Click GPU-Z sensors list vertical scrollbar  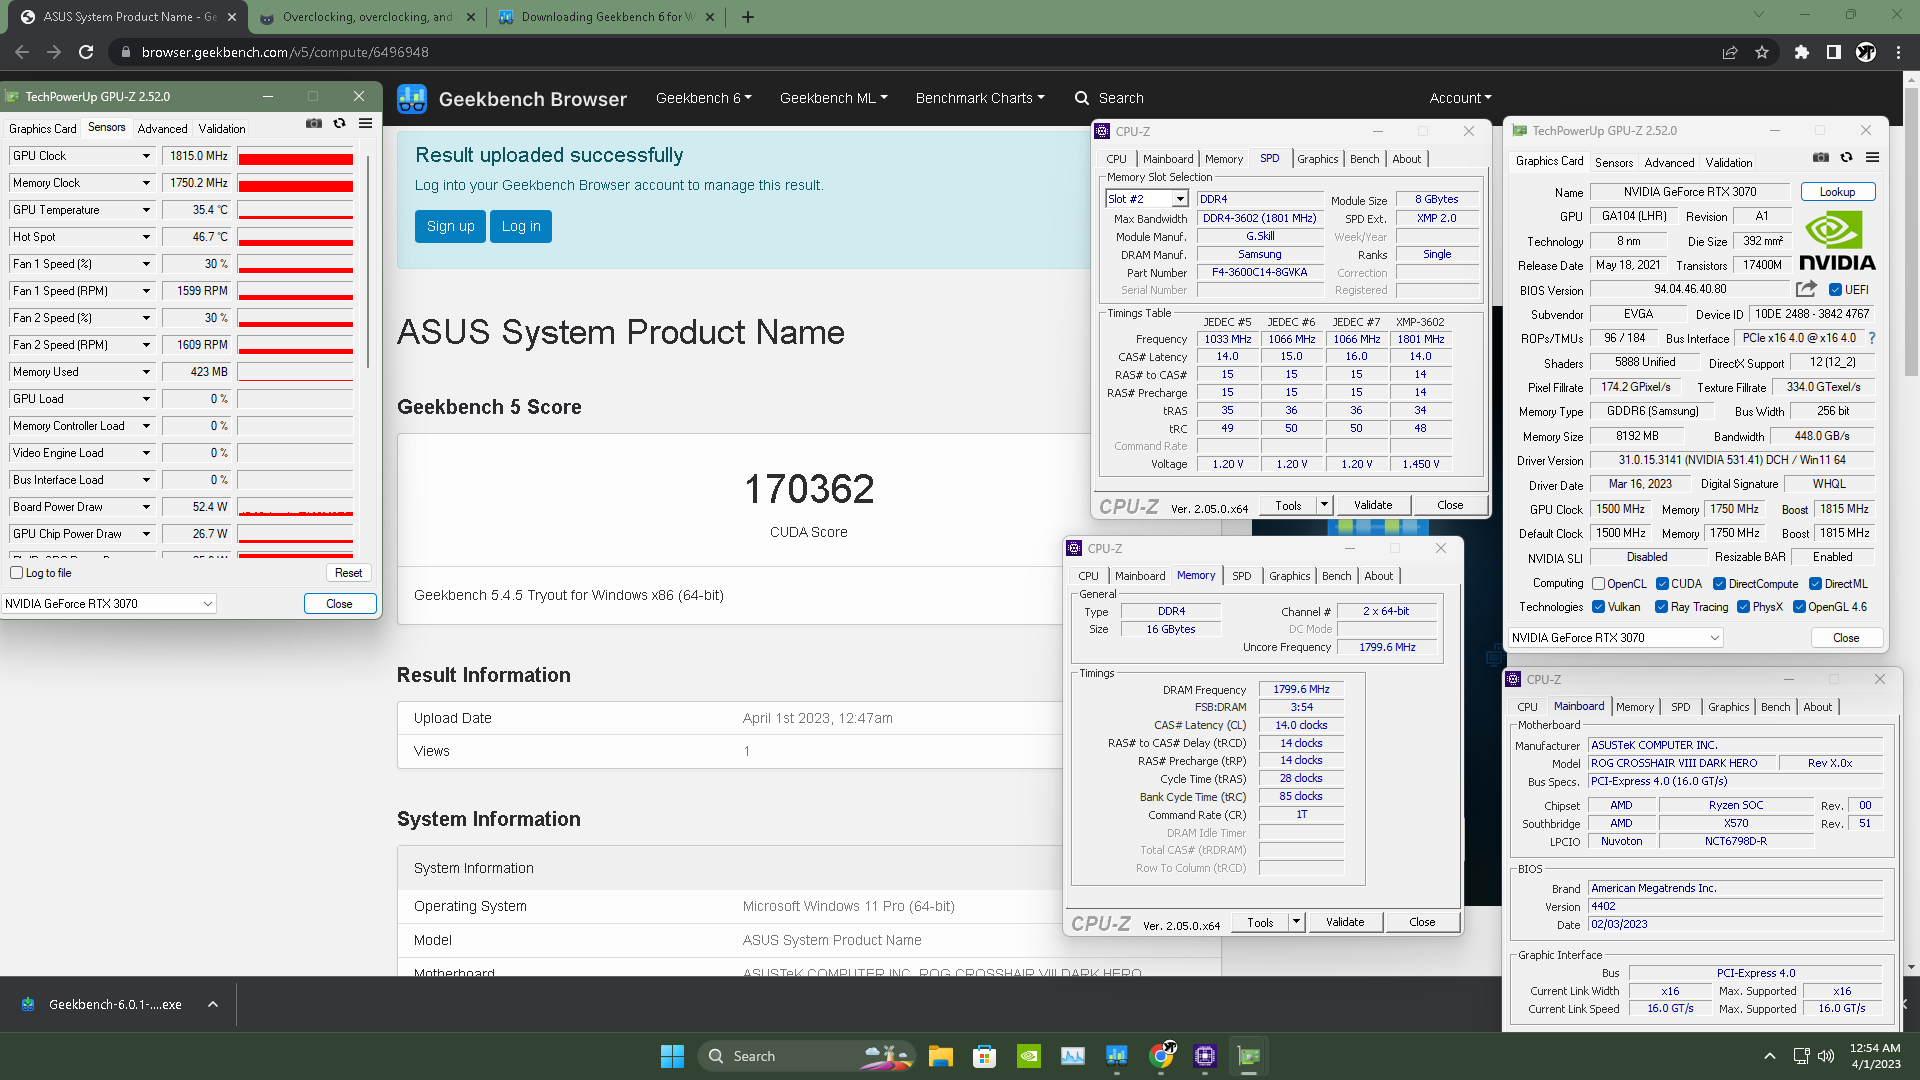click(369, 260)
